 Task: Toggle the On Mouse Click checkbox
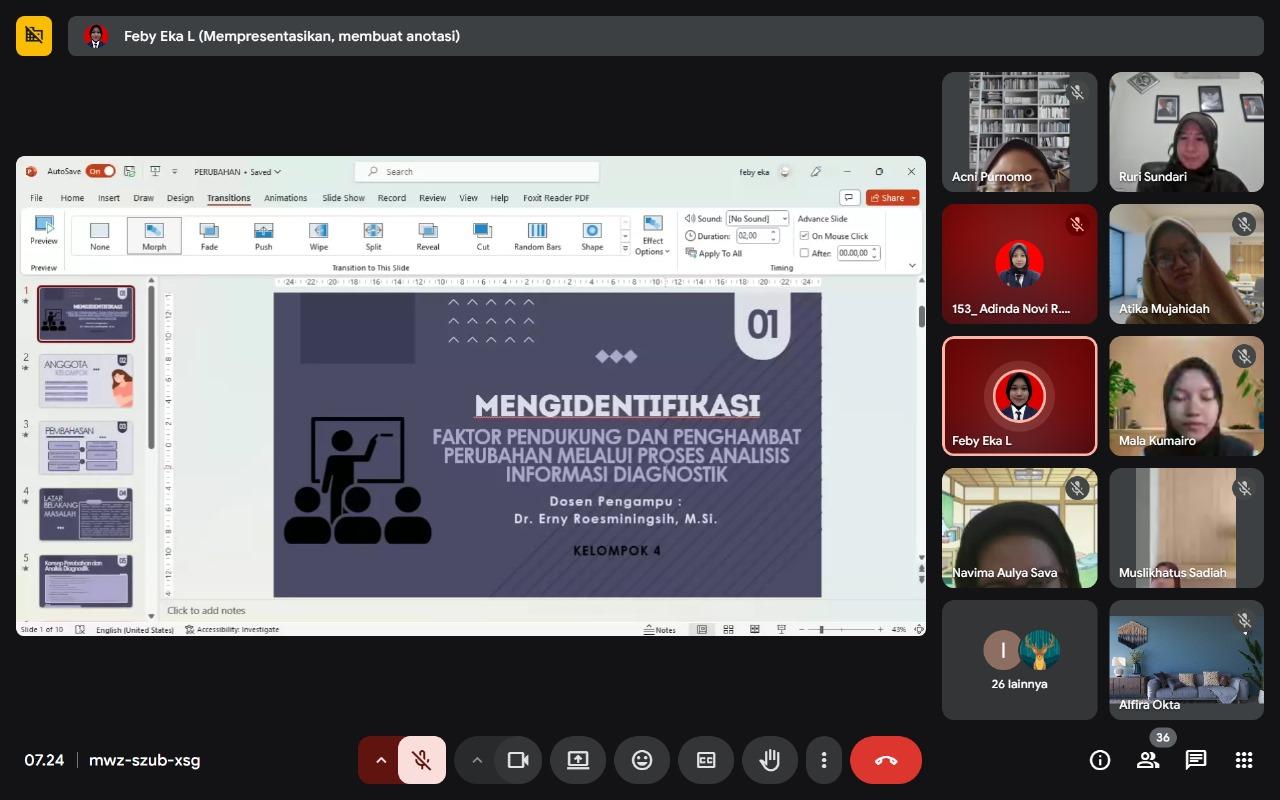[805, 236]
